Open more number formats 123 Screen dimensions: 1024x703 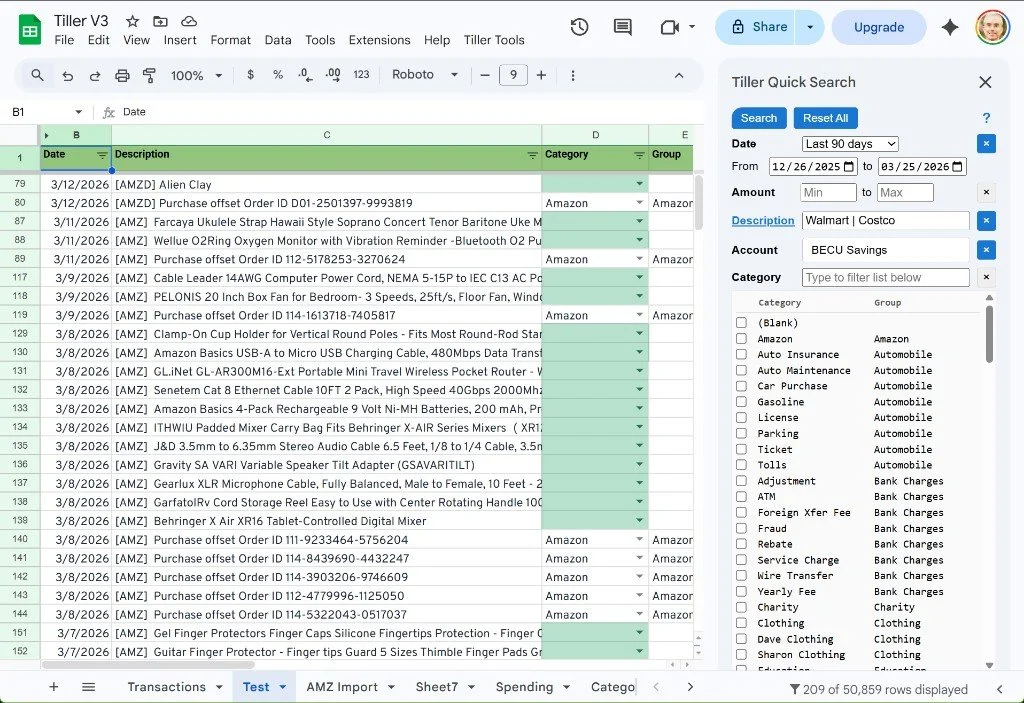coord(361,74)
